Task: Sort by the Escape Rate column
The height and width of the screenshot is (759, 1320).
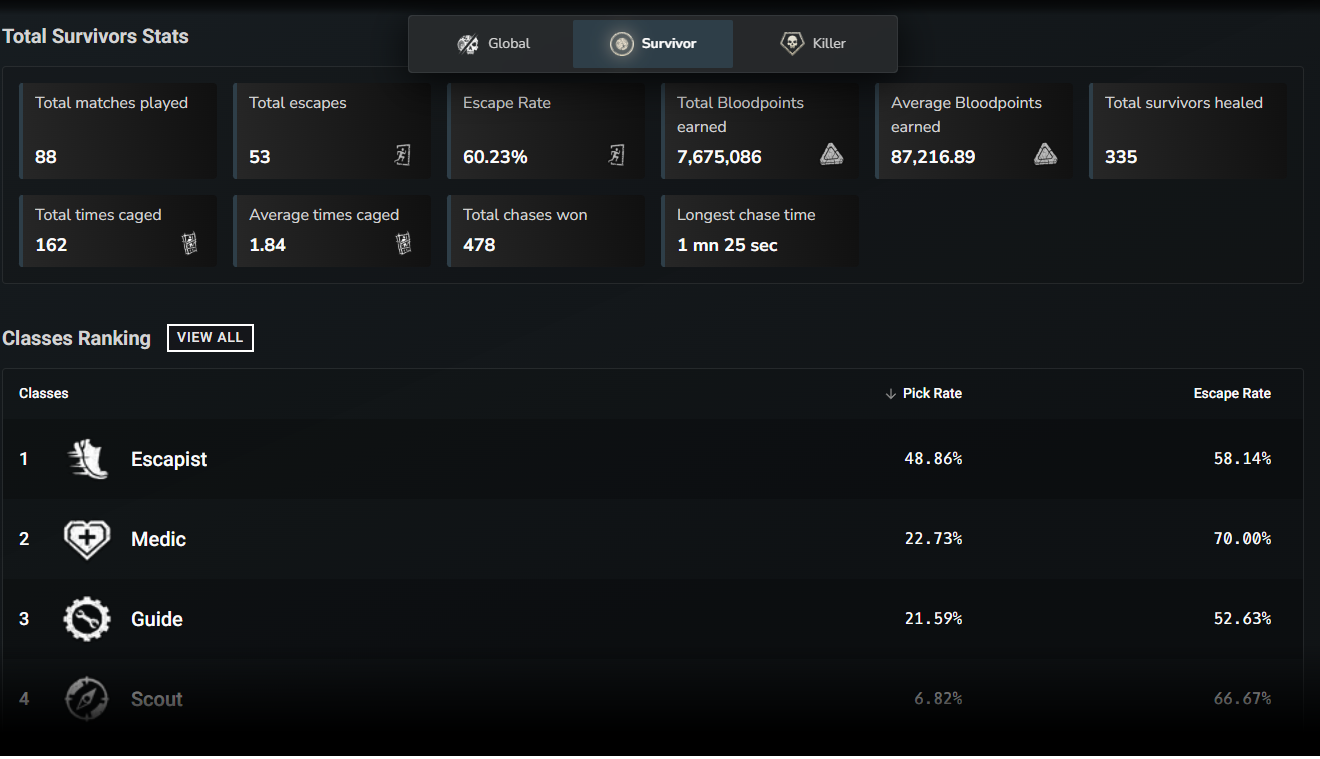Action: coord(1232,394)
